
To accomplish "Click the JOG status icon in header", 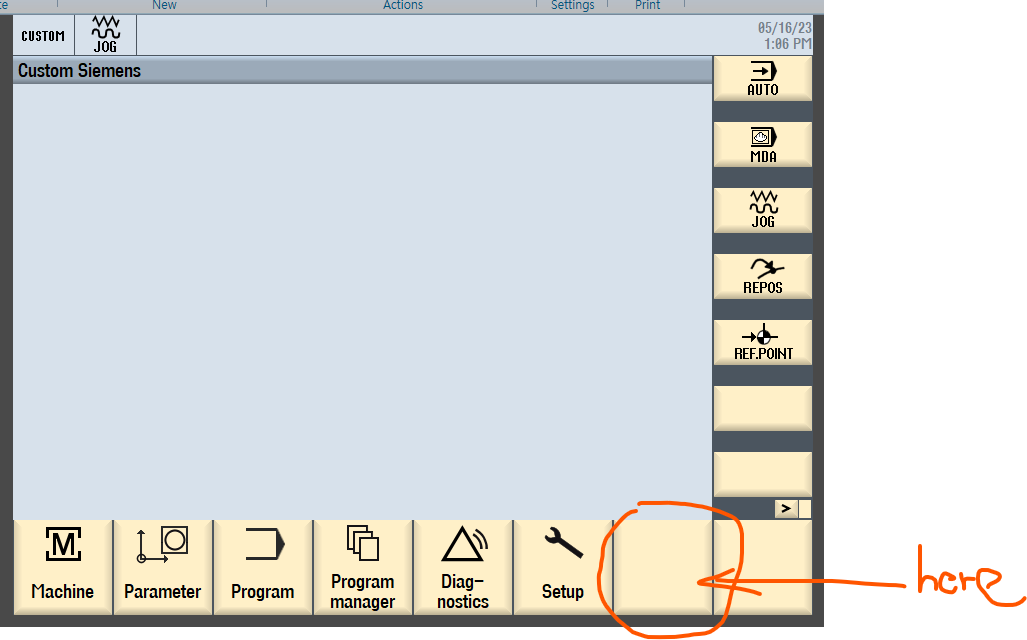I will point(105,35).
